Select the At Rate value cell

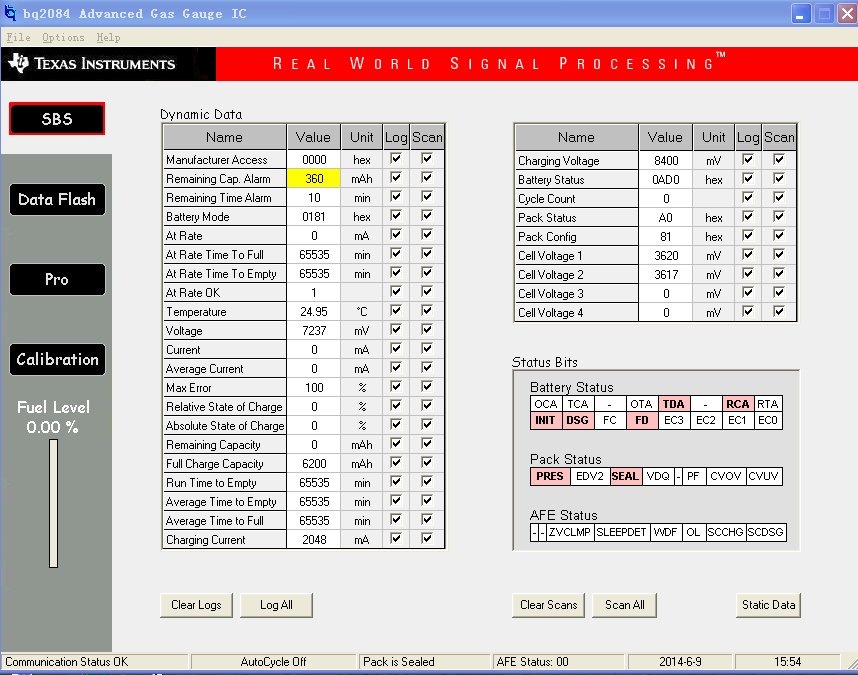(x=314, y=236)
